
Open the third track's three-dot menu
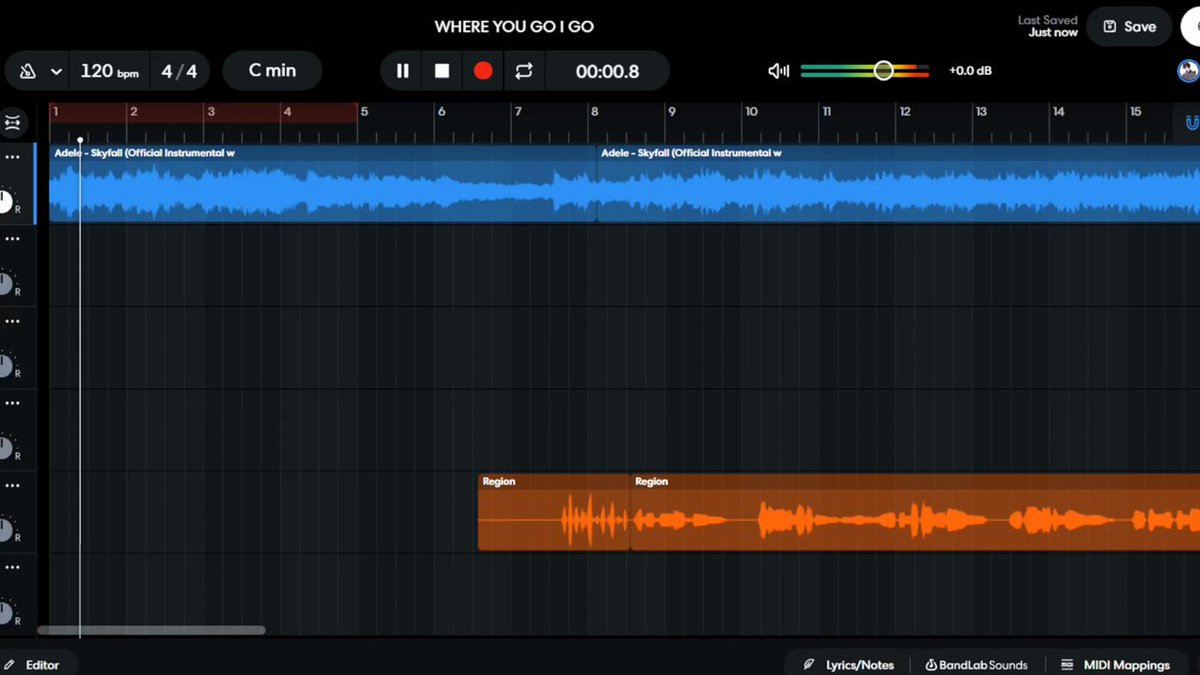click(12, 321)
